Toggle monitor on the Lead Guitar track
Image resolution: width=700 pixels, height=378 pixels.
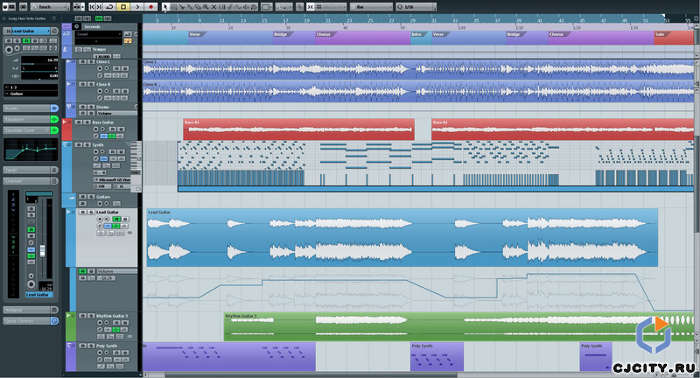click(108, 219)
